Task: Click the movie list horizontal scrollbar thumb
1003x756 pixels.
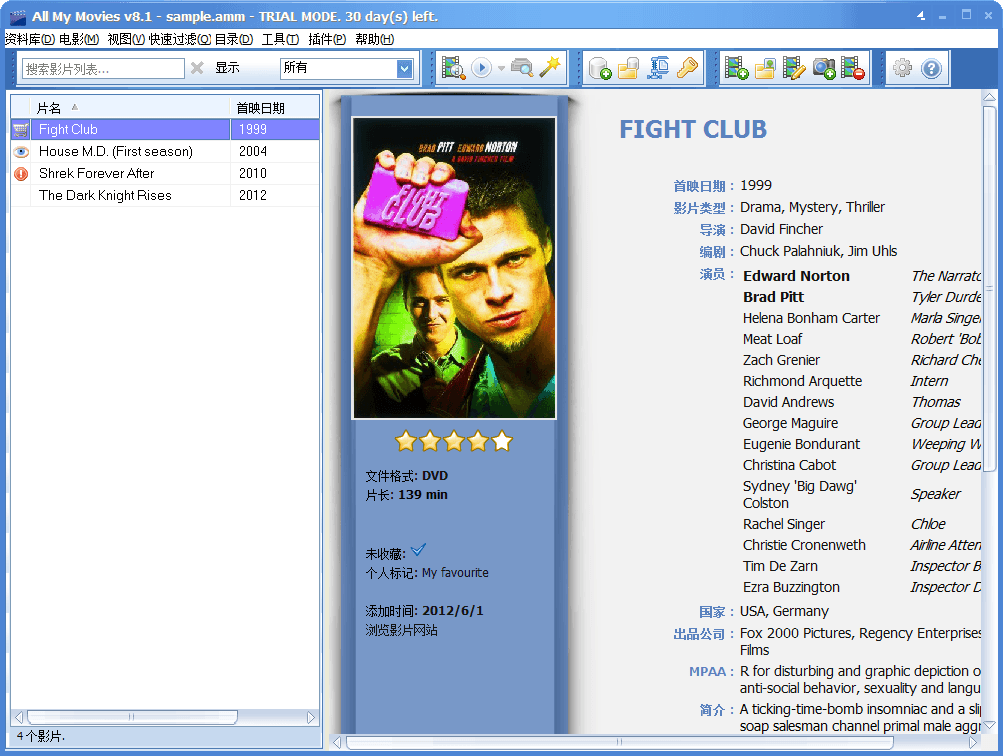Action: (132, 717)
